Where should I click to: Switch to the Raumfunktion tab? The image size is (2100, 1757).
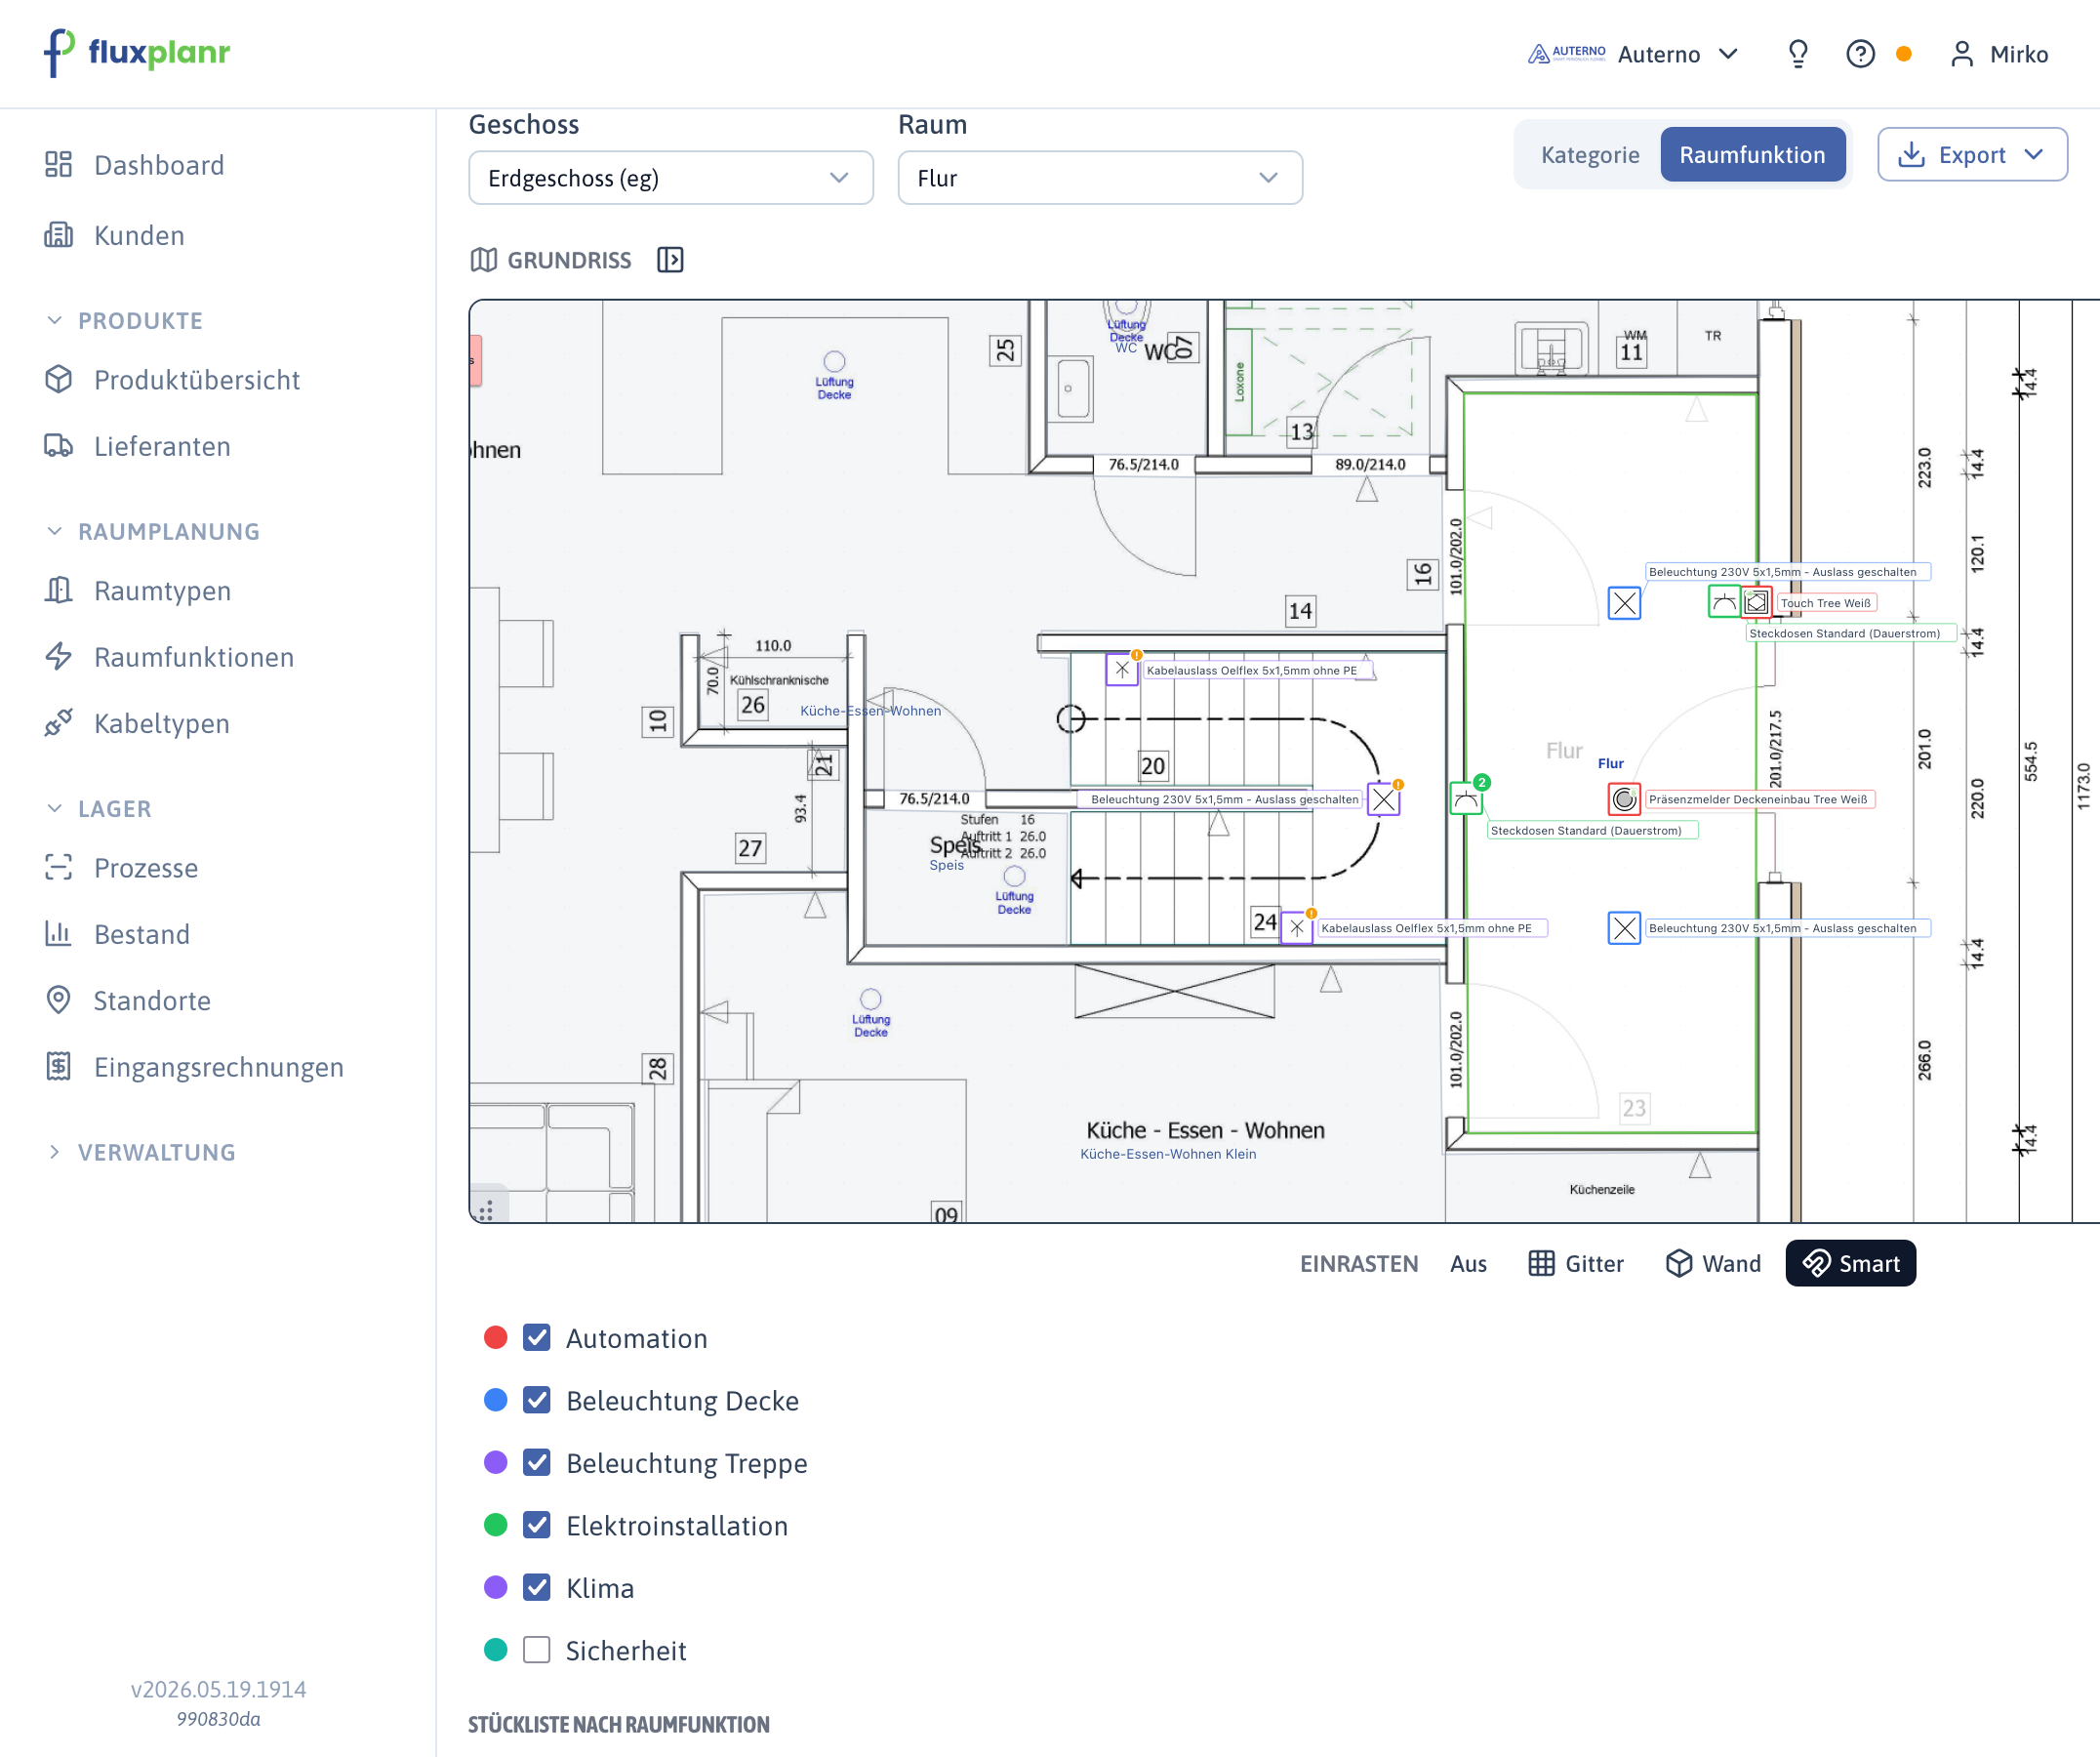coord(1752,155)
